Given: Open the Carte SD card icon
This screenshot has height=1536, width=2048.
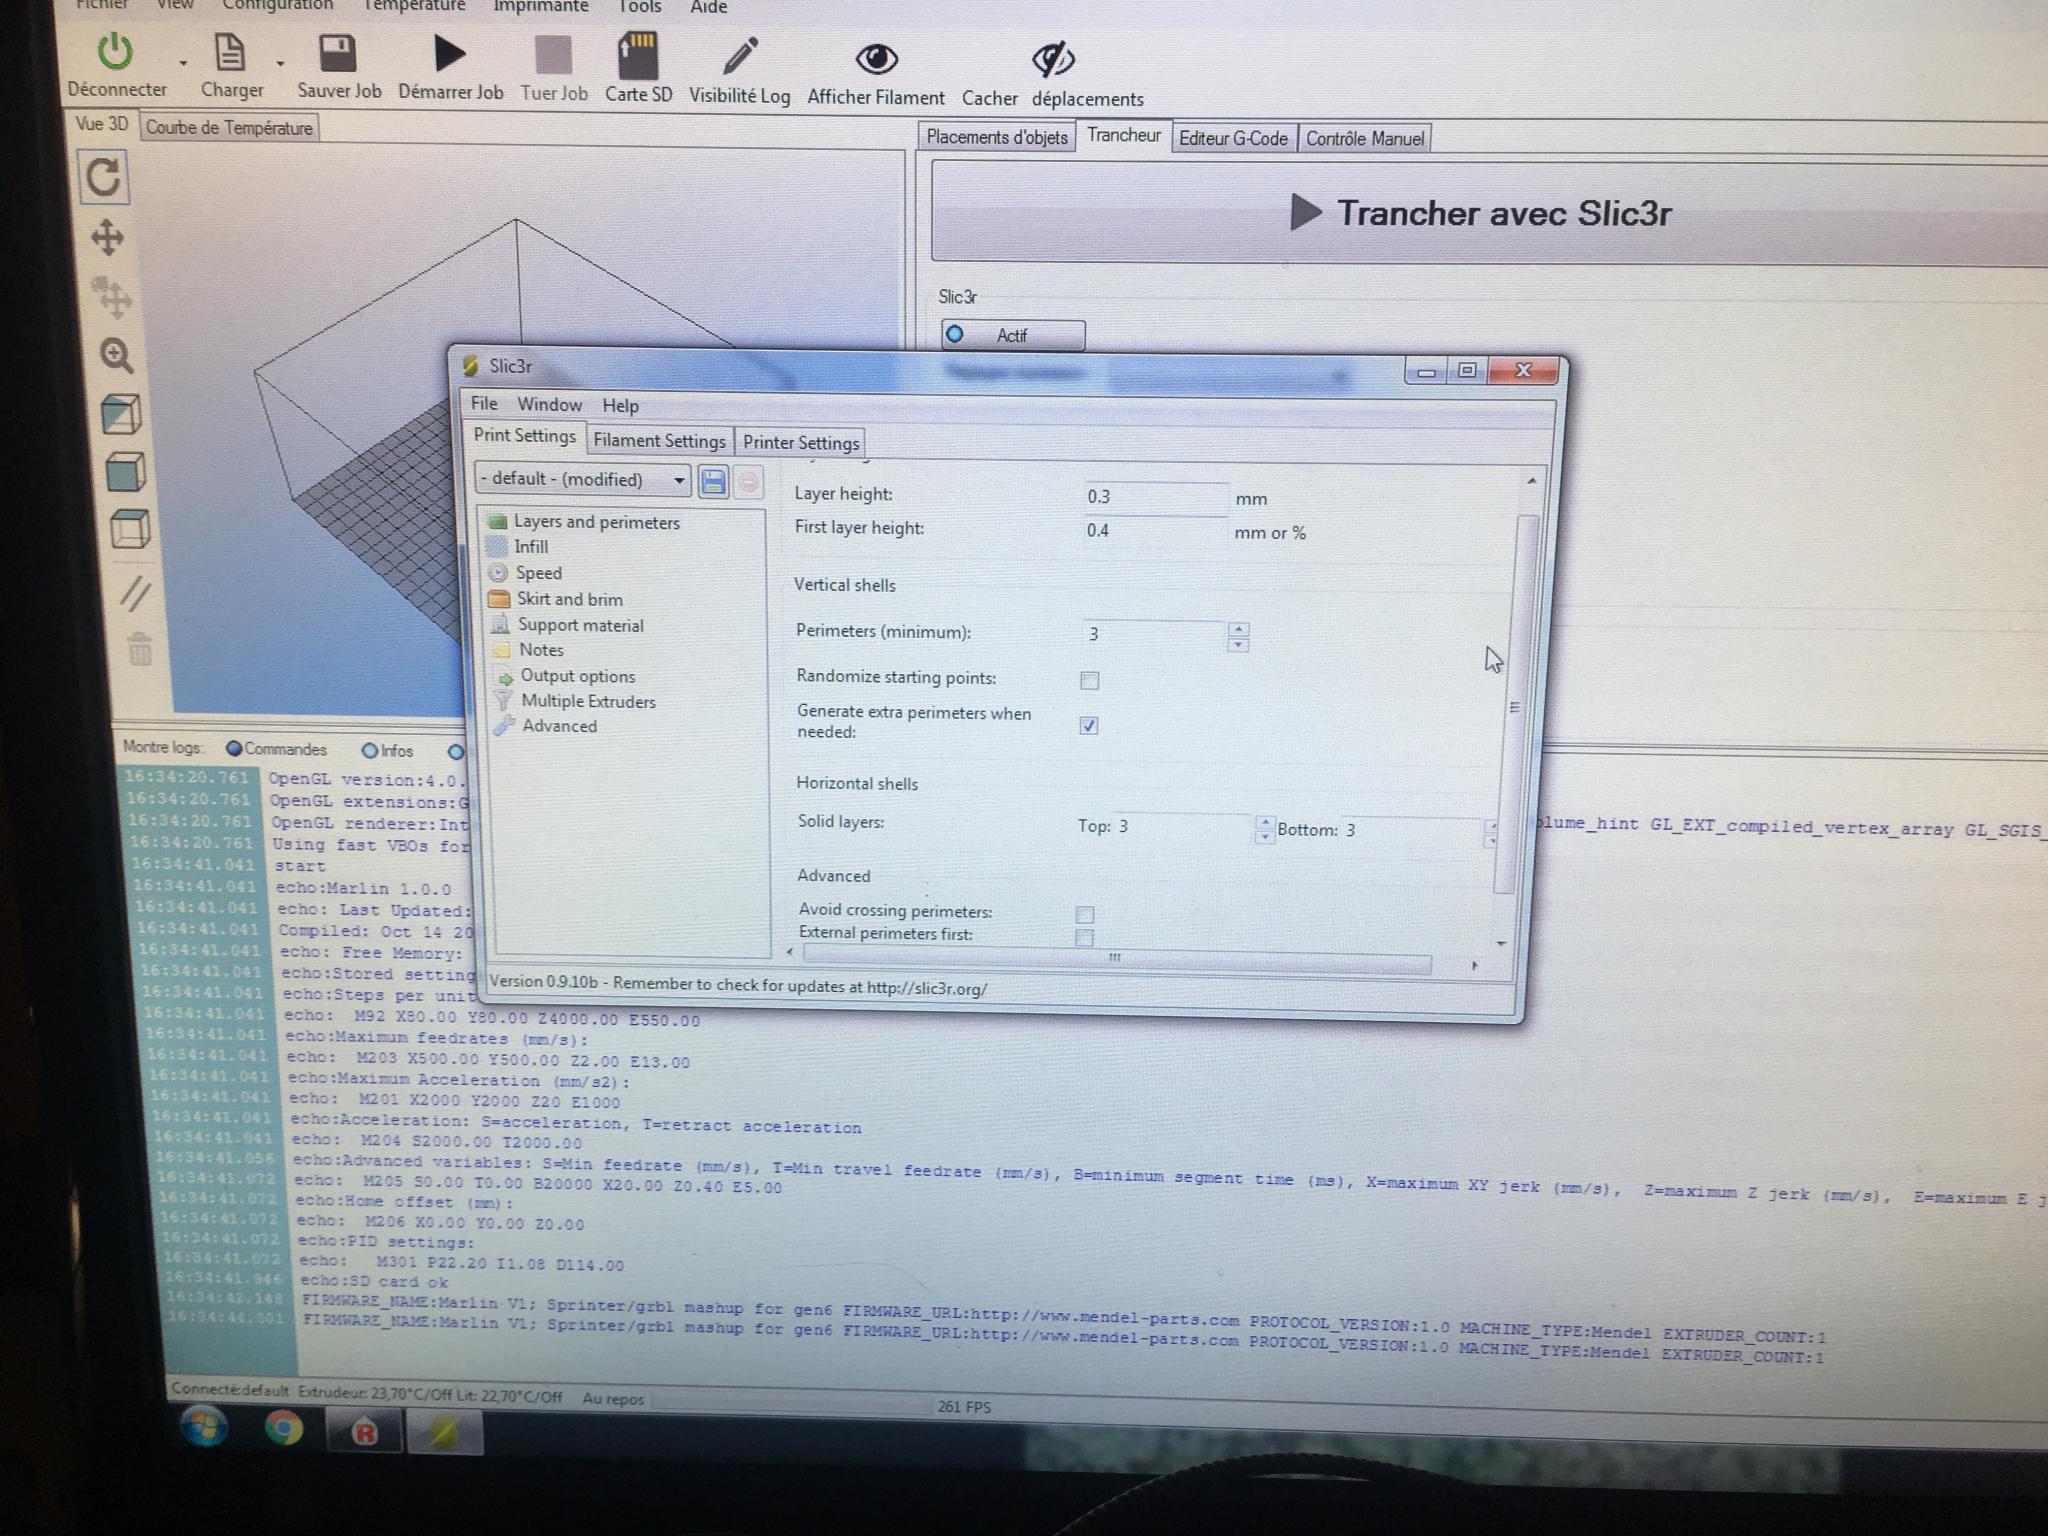Looking at the screenshot, I should pos(638,56).
